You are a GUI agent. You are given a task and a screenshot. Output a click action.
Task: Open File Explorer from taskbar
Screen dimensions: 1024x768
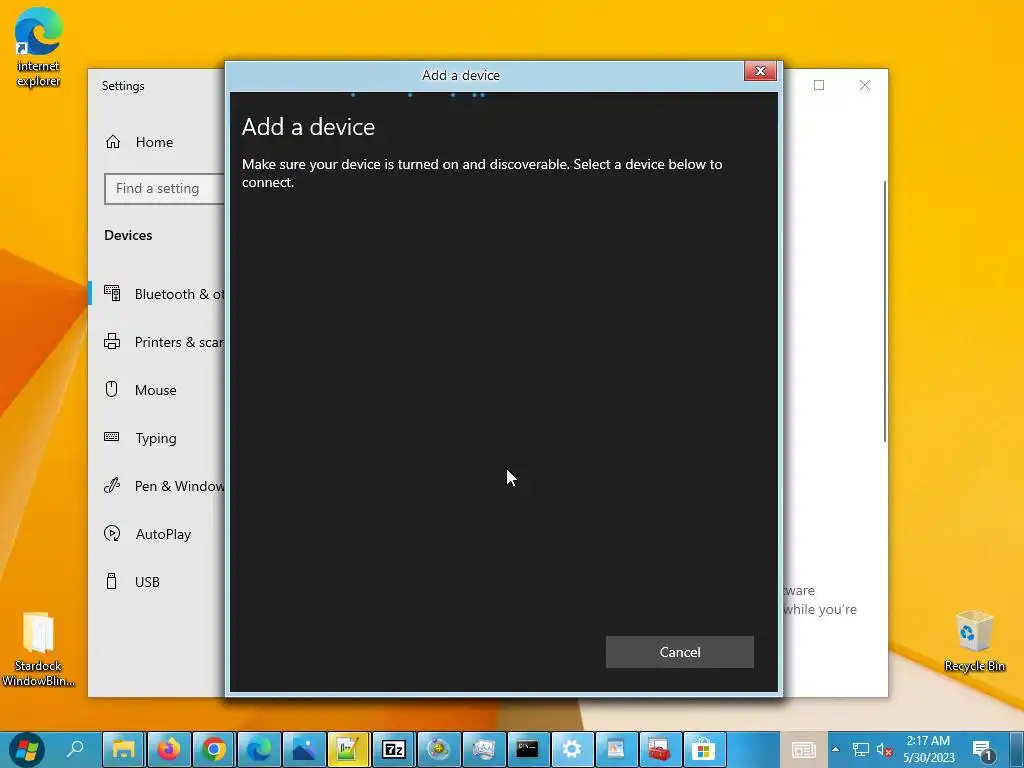(x=123, y=749)
